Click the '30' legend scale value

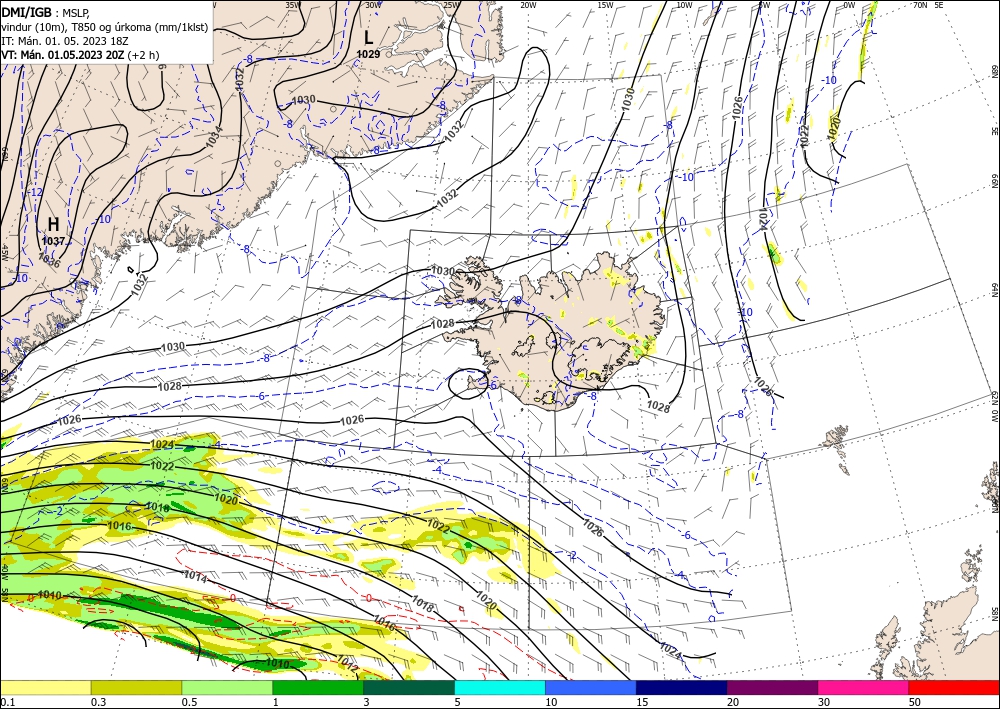click(824, 702)
